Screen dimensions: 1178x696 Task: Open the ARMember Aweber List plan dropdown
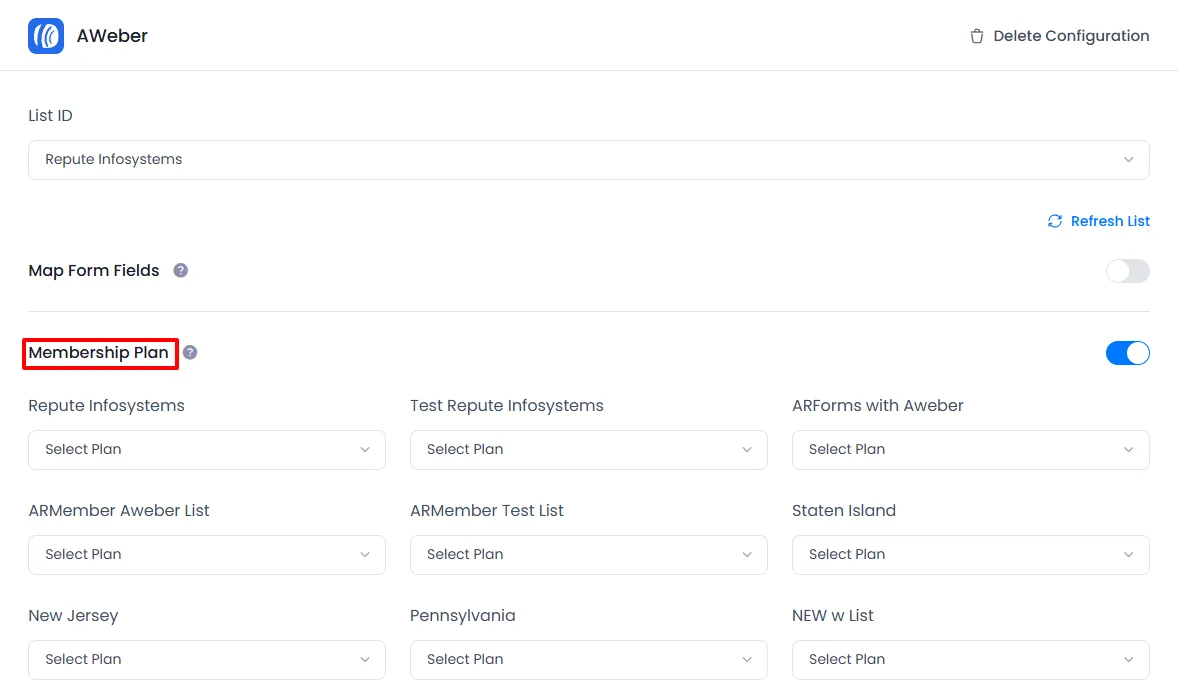(206, 555)
